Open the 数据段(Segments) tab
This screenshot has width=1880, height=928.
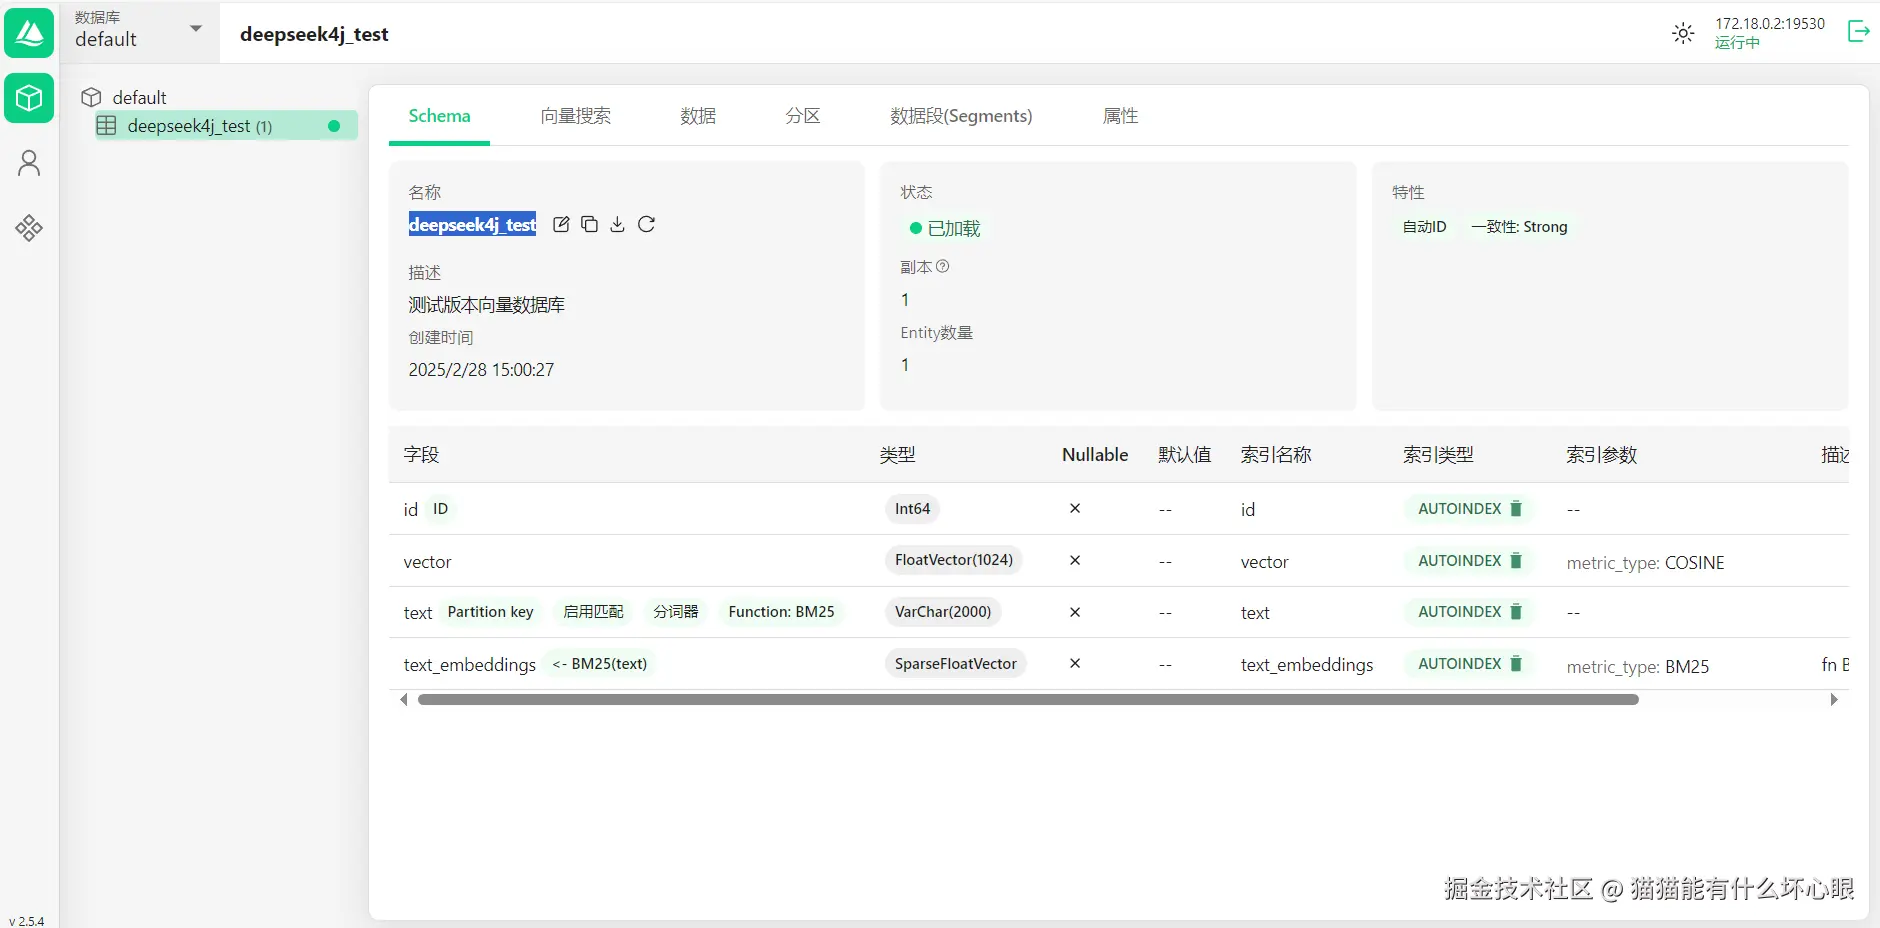[961, 116]
